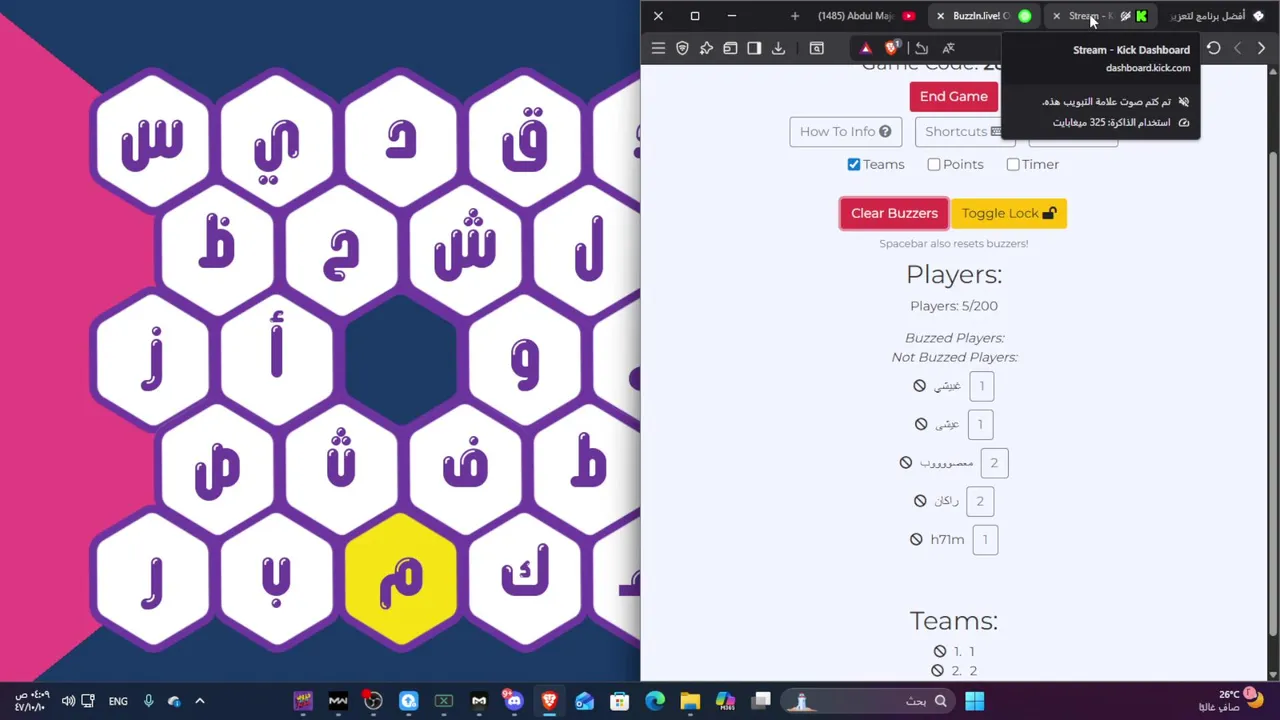This screenshot has width=1280, height=720.
Task: Disable the Teams checkbox
Action: 854,164
